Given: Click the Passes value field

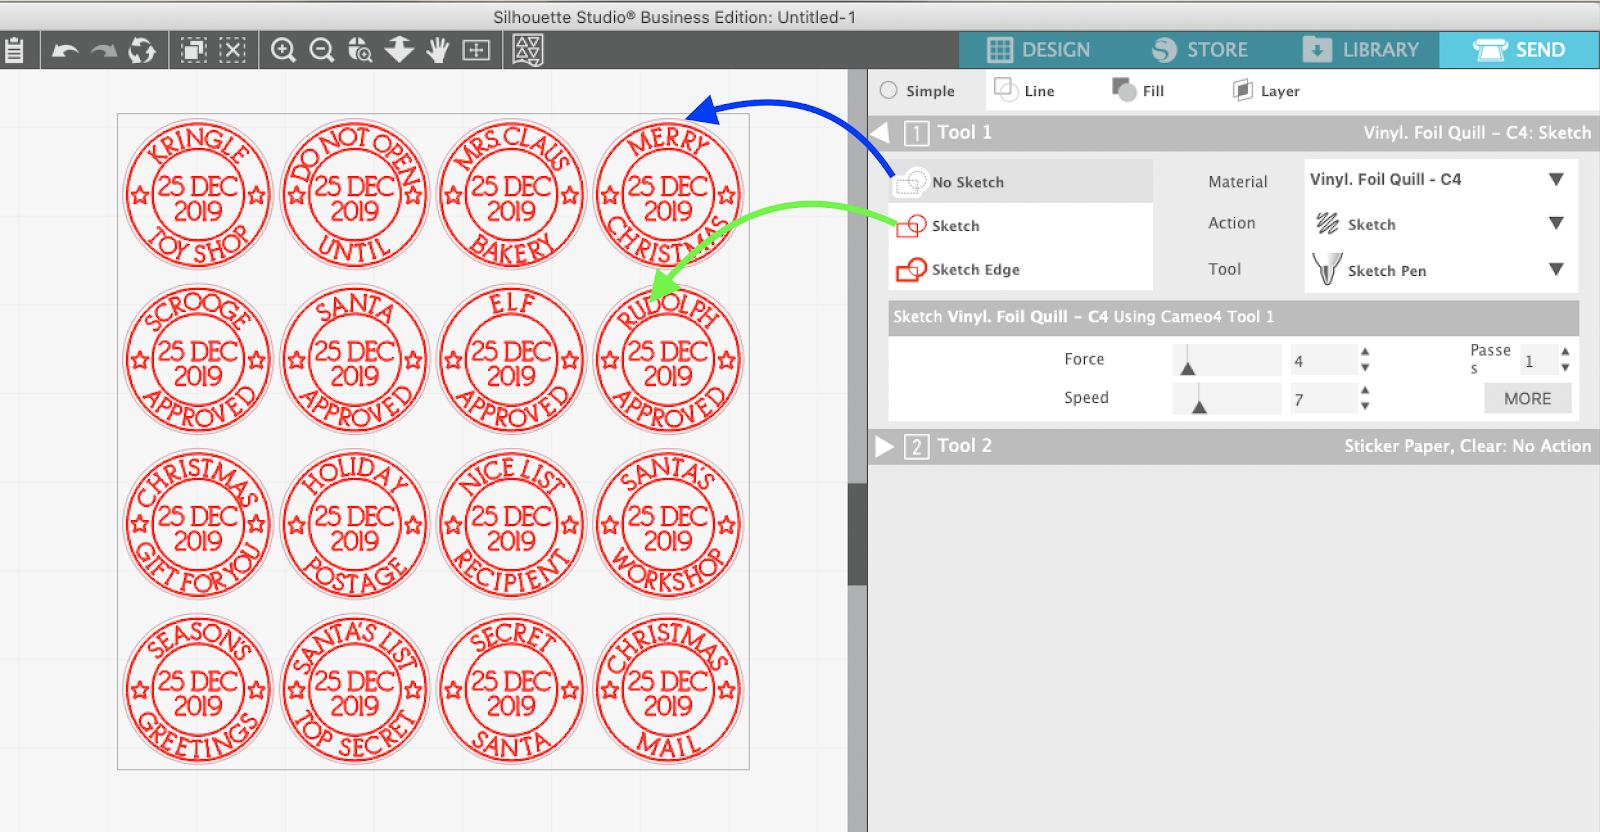Looking at the screenshot, I should 1537,361.
